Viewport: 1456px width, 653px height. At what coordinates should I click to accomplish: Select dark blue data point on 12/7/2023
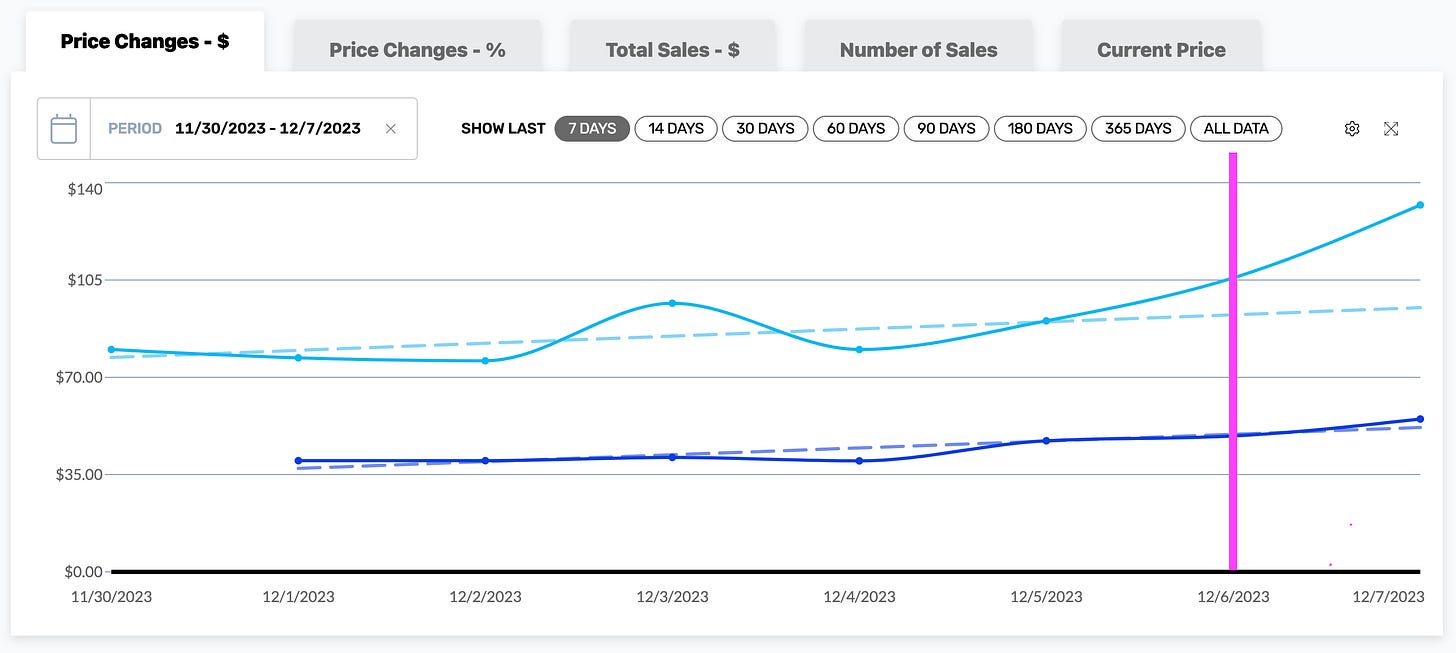pyautogui.click(x=1420, y=419)
